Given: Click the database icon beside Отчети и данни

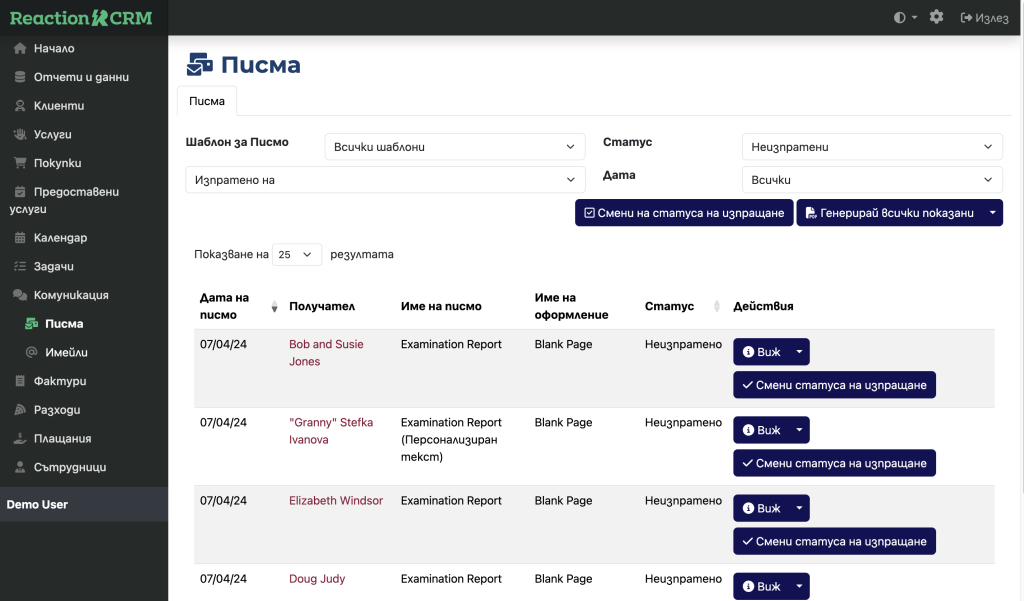Looking at the screenshot, I should tap(20, 77).
